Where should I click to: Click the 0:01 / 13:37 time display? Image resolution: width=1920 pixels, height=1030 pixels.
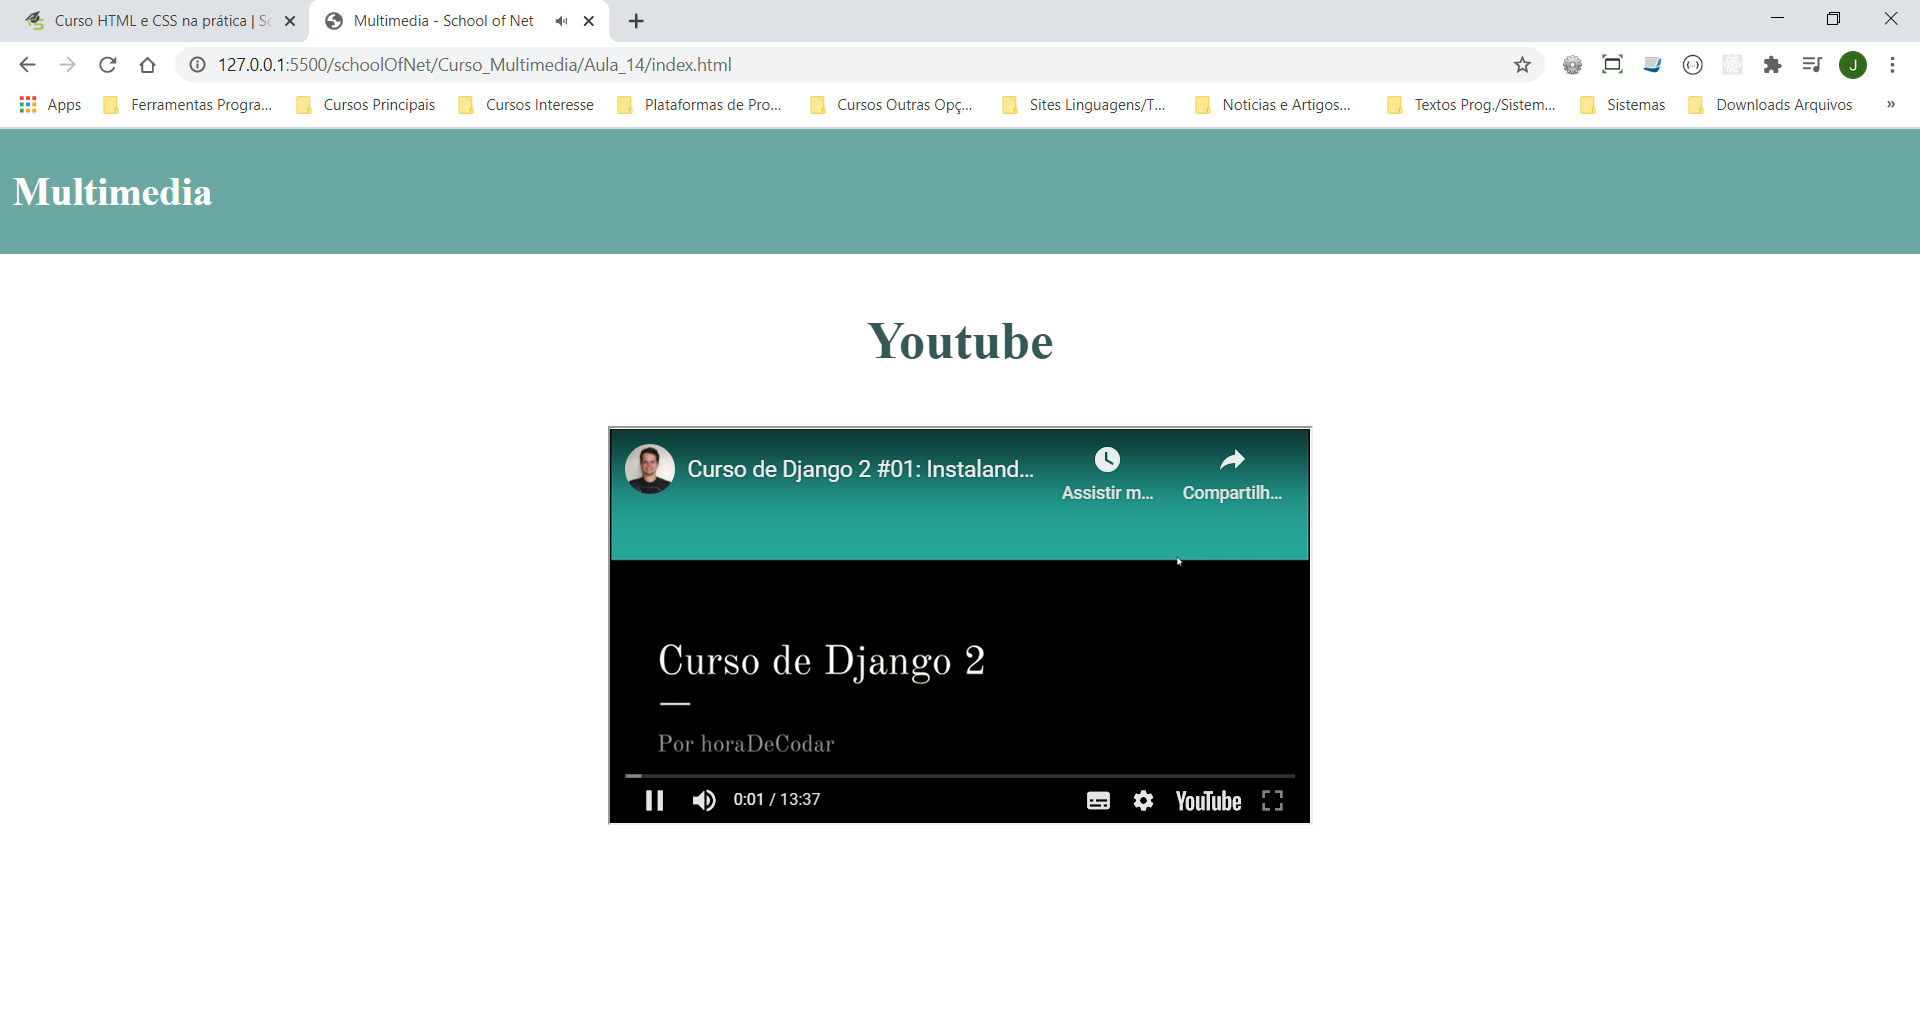point(777,800)
